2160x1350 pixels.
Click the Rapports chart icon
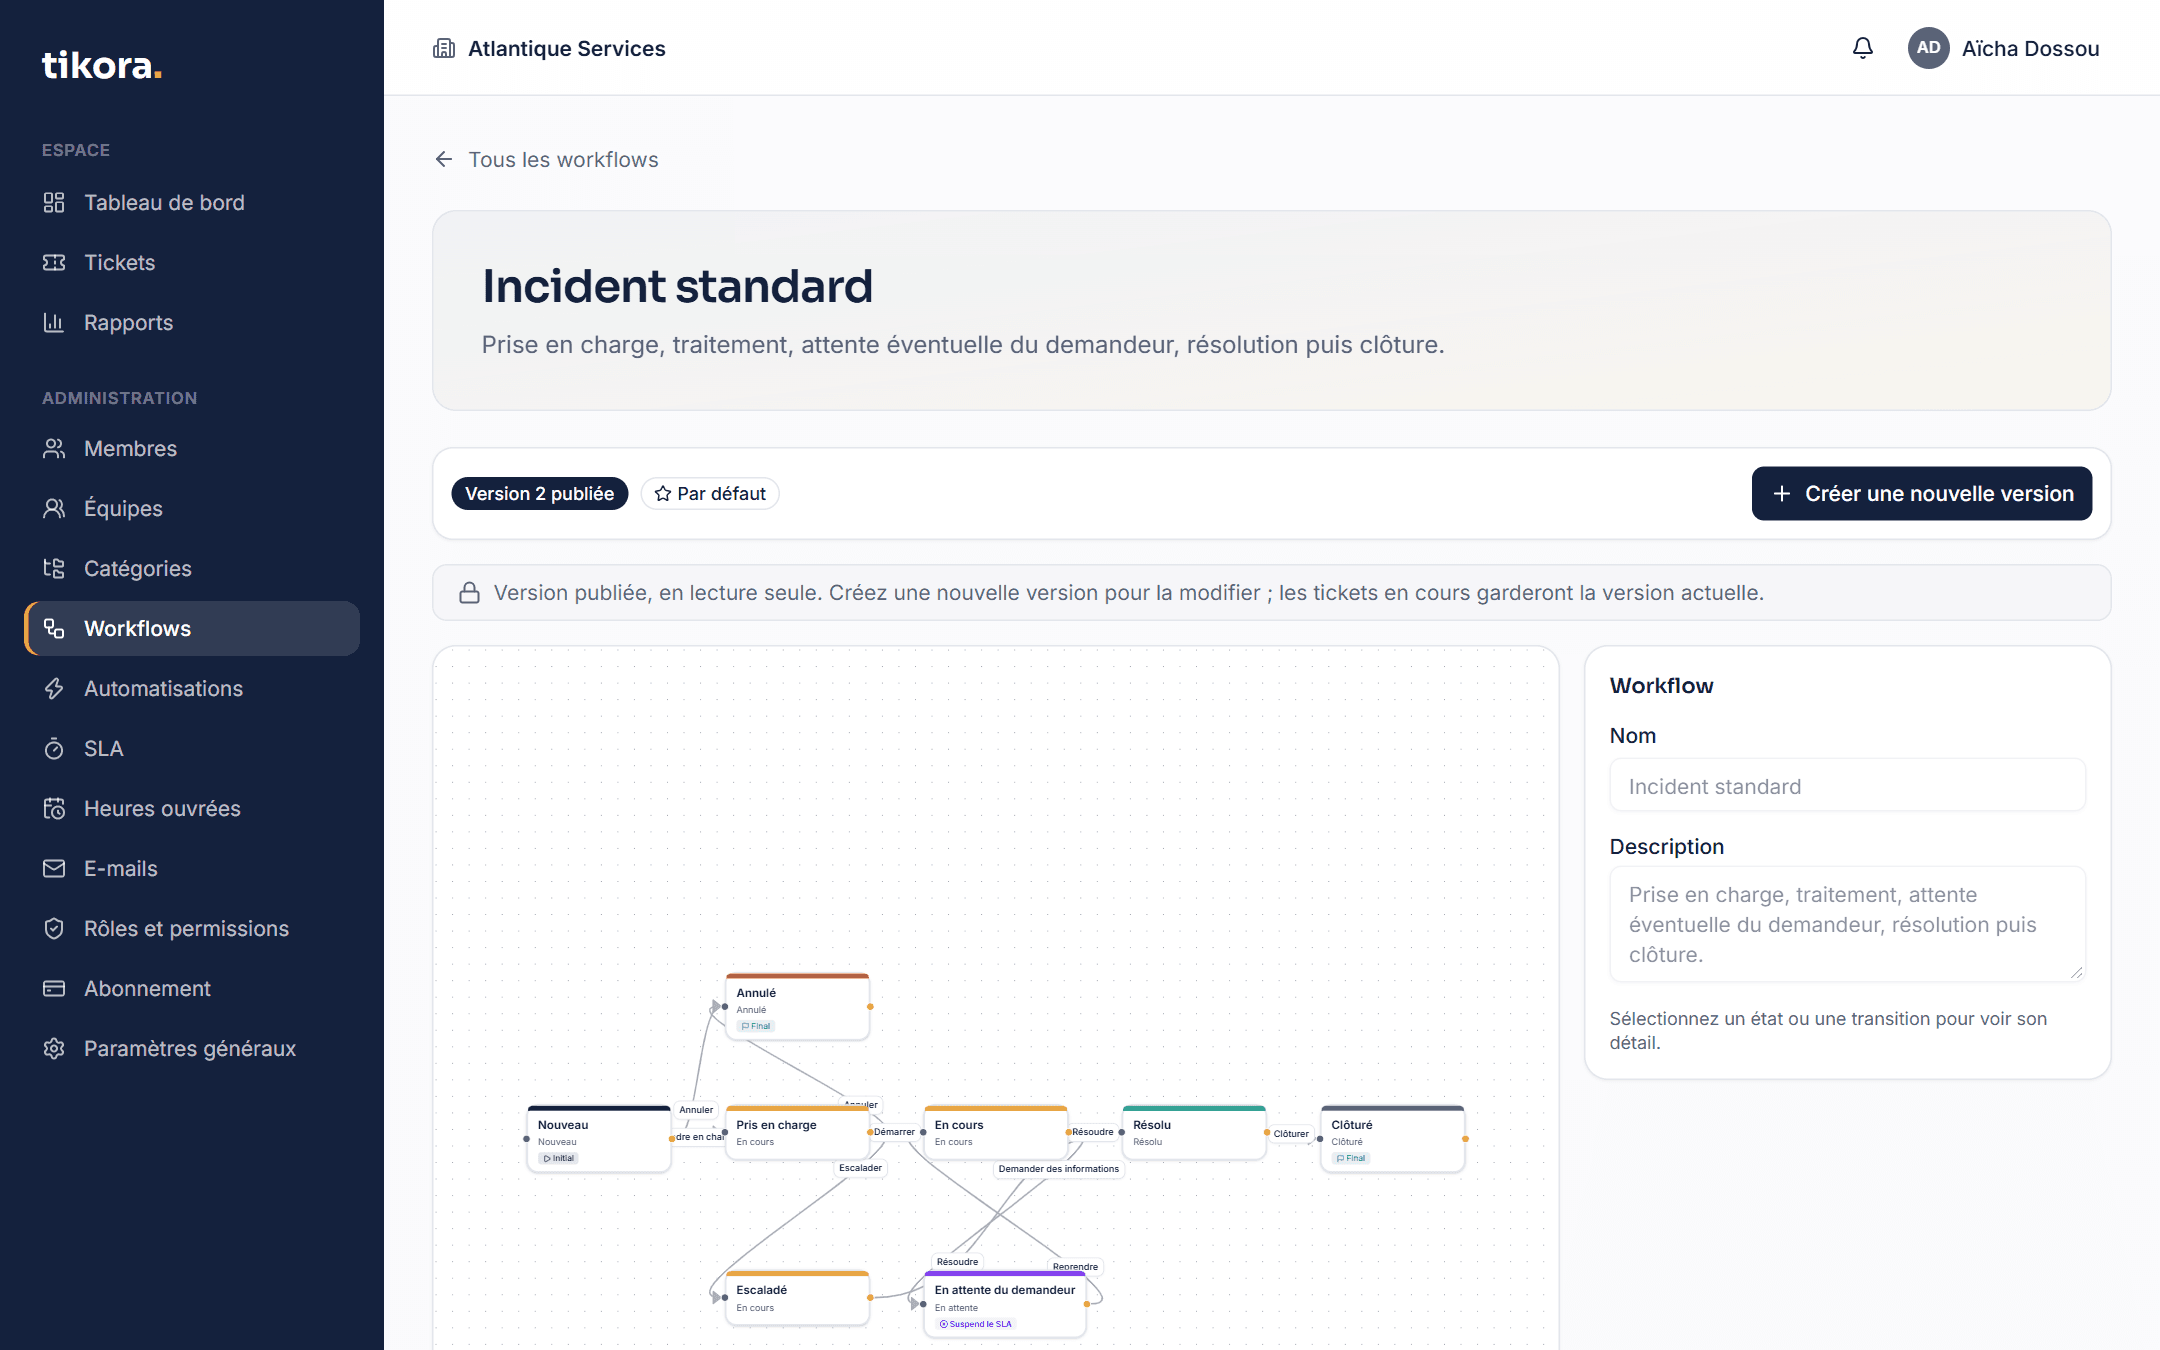pos(54,322)
